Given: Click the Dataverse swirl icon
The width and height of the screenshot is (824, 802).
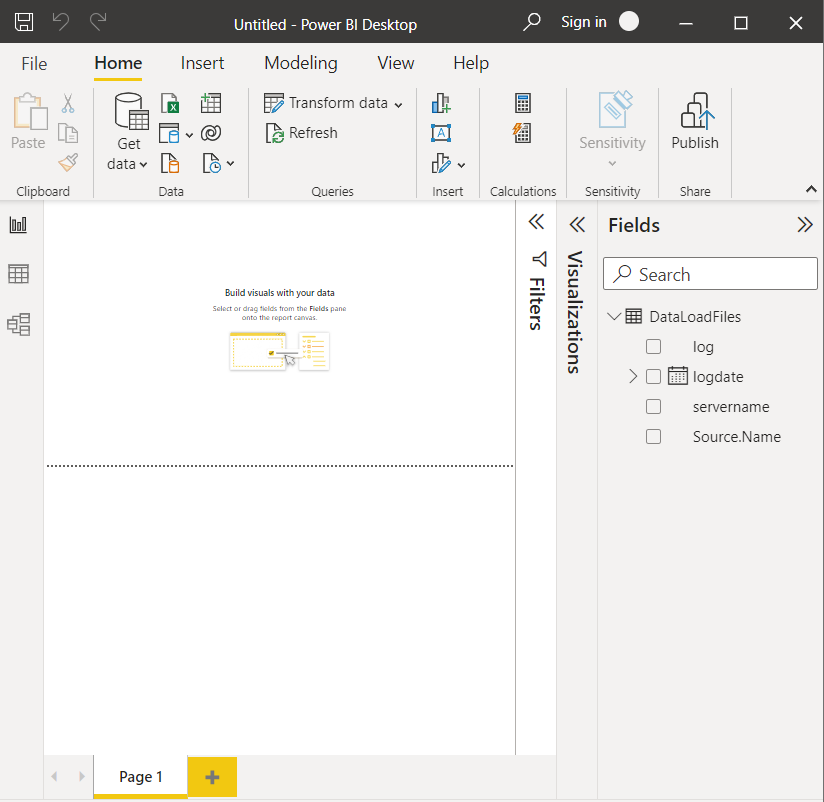Looking at the screenshot, I should point(211,133).
